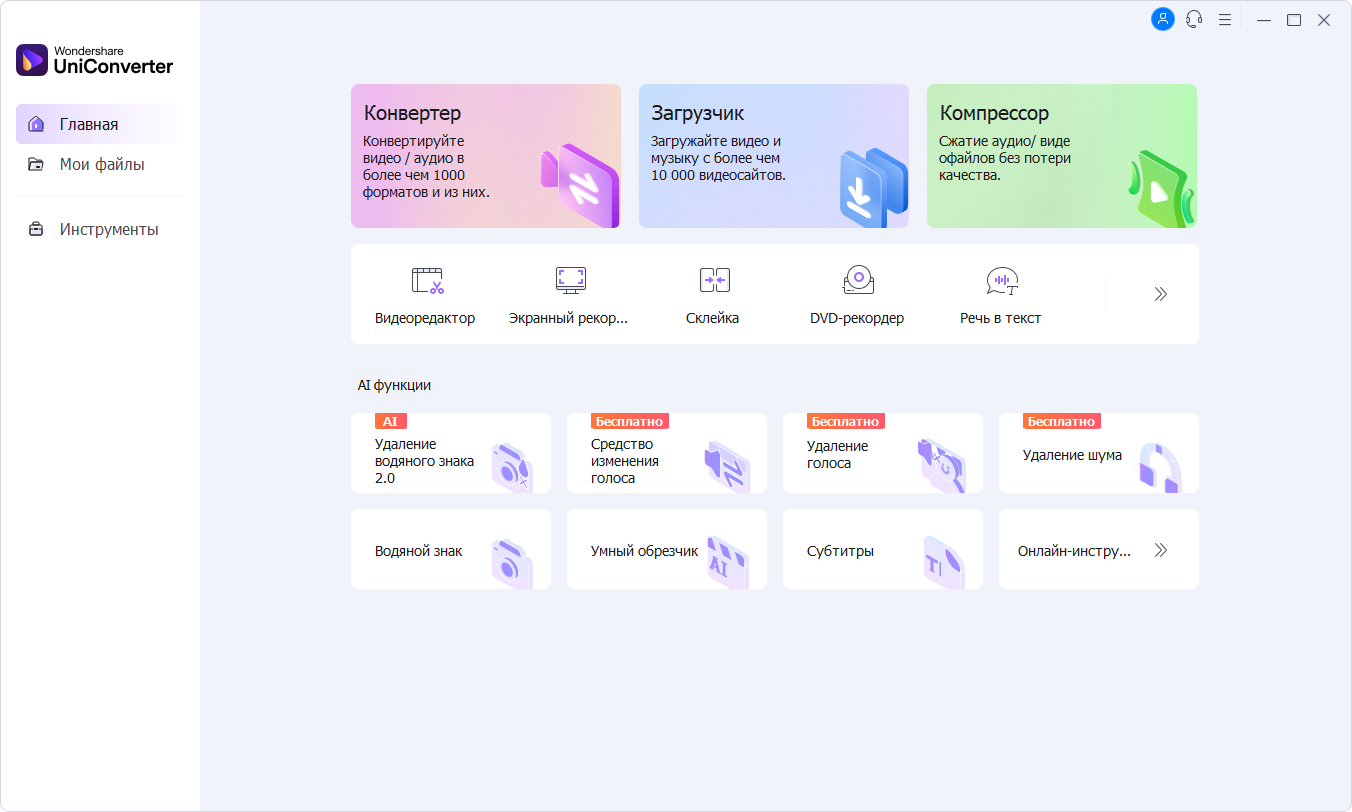Open the Удаление шума card
The width and height of the screenshot is (1352, 812).
click(1099, 453)
